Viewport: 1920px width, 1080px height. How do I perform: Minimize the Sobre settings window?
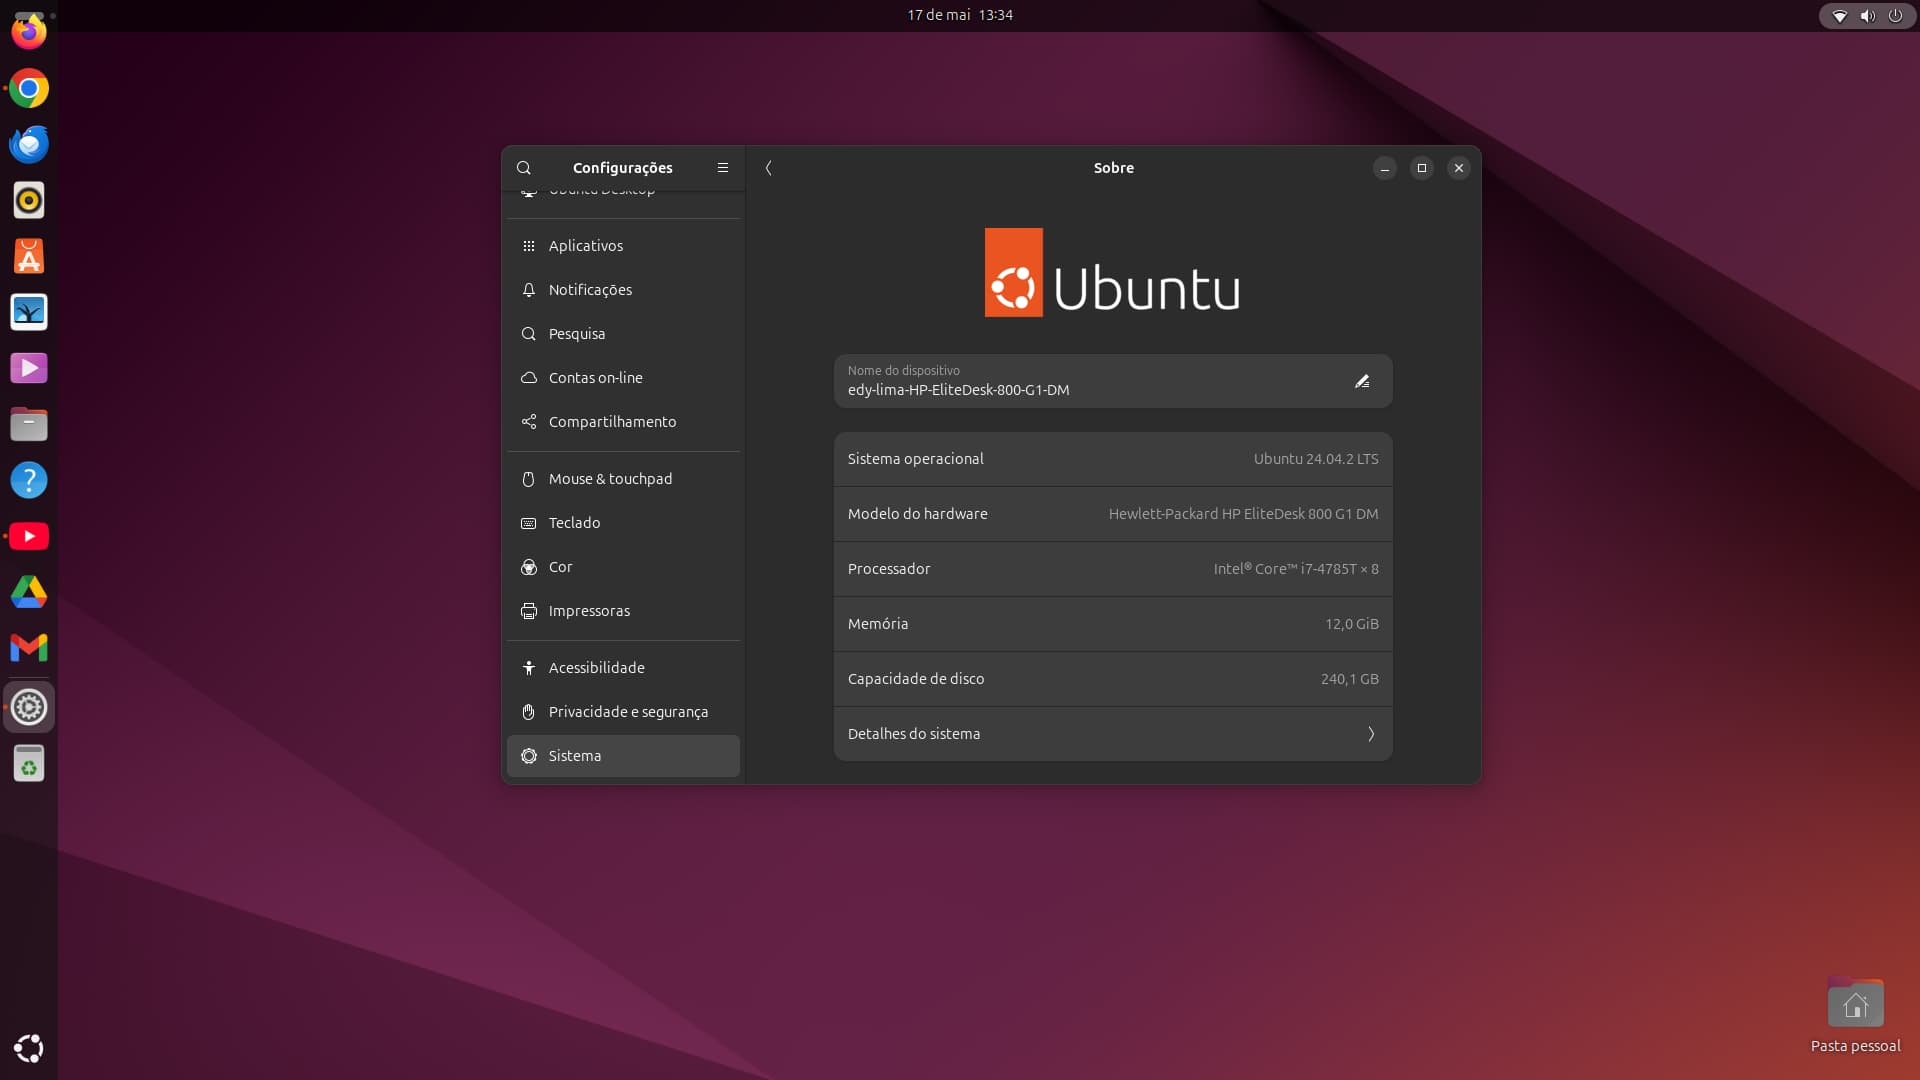tap(1384, 168)
